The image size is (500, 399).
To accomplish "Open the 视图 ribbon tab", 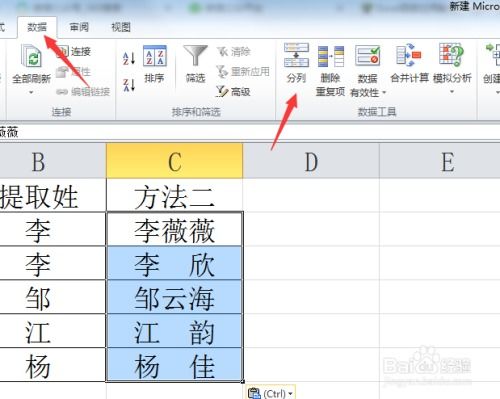I will point(121,27).
